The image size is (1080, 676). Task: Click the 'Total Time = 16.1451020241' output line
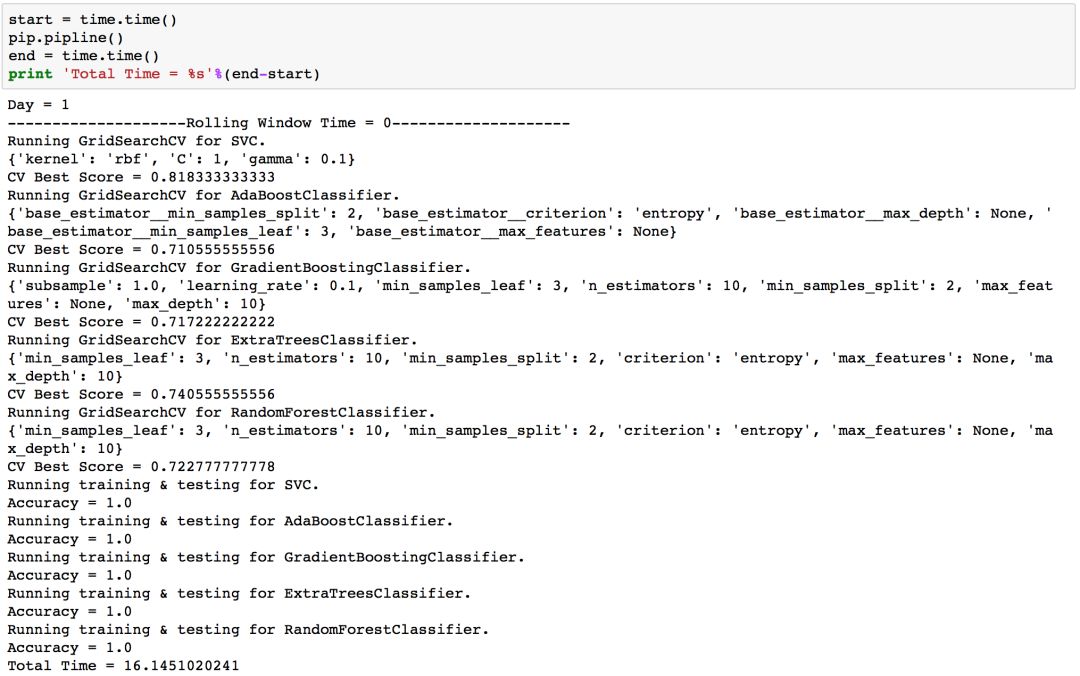(x=123, y=665)
